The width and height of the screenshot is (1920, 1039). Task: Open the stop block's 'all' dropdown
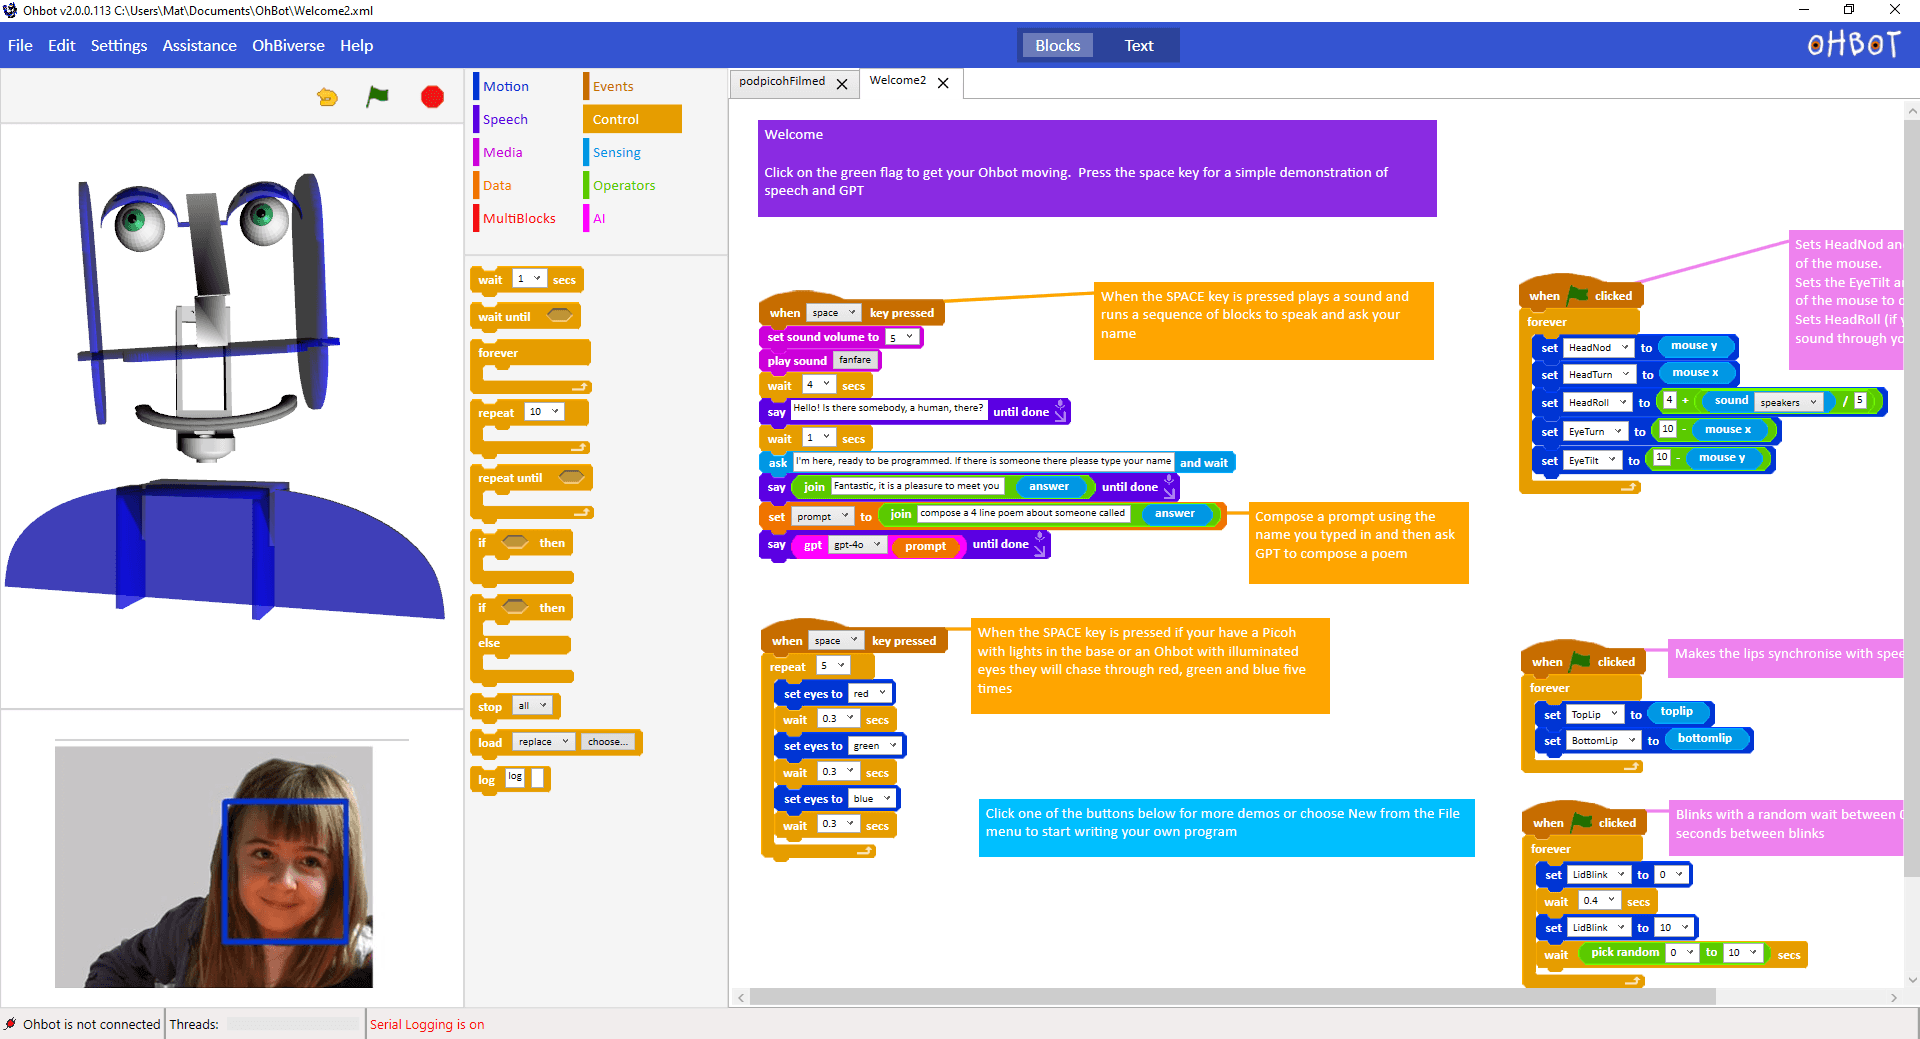point(532,706)
